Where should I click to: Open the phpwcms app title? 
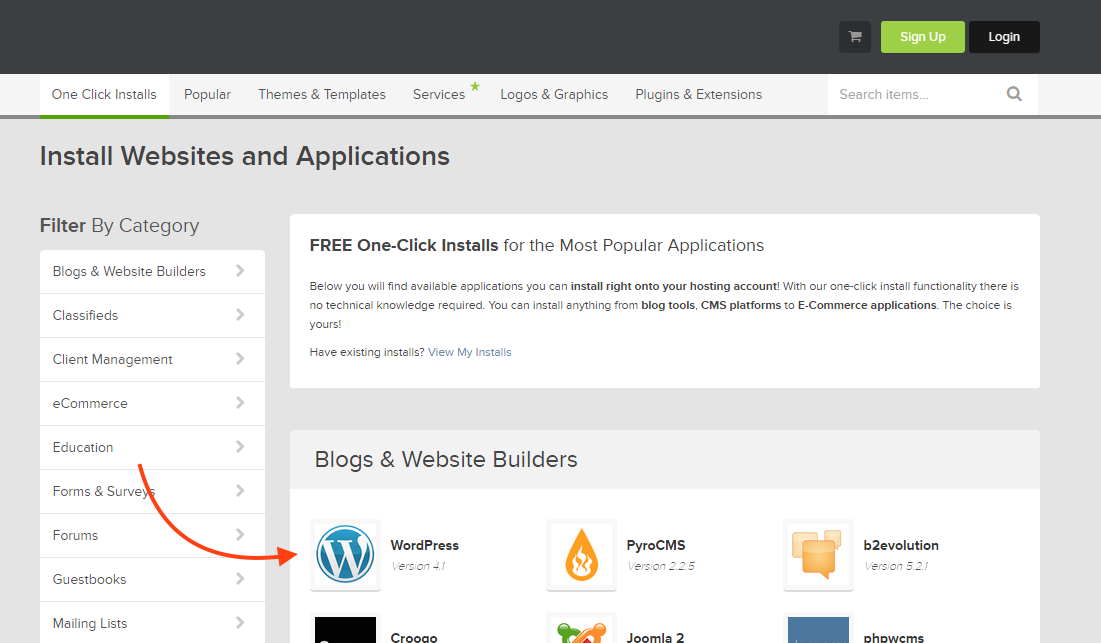[894, 637]
